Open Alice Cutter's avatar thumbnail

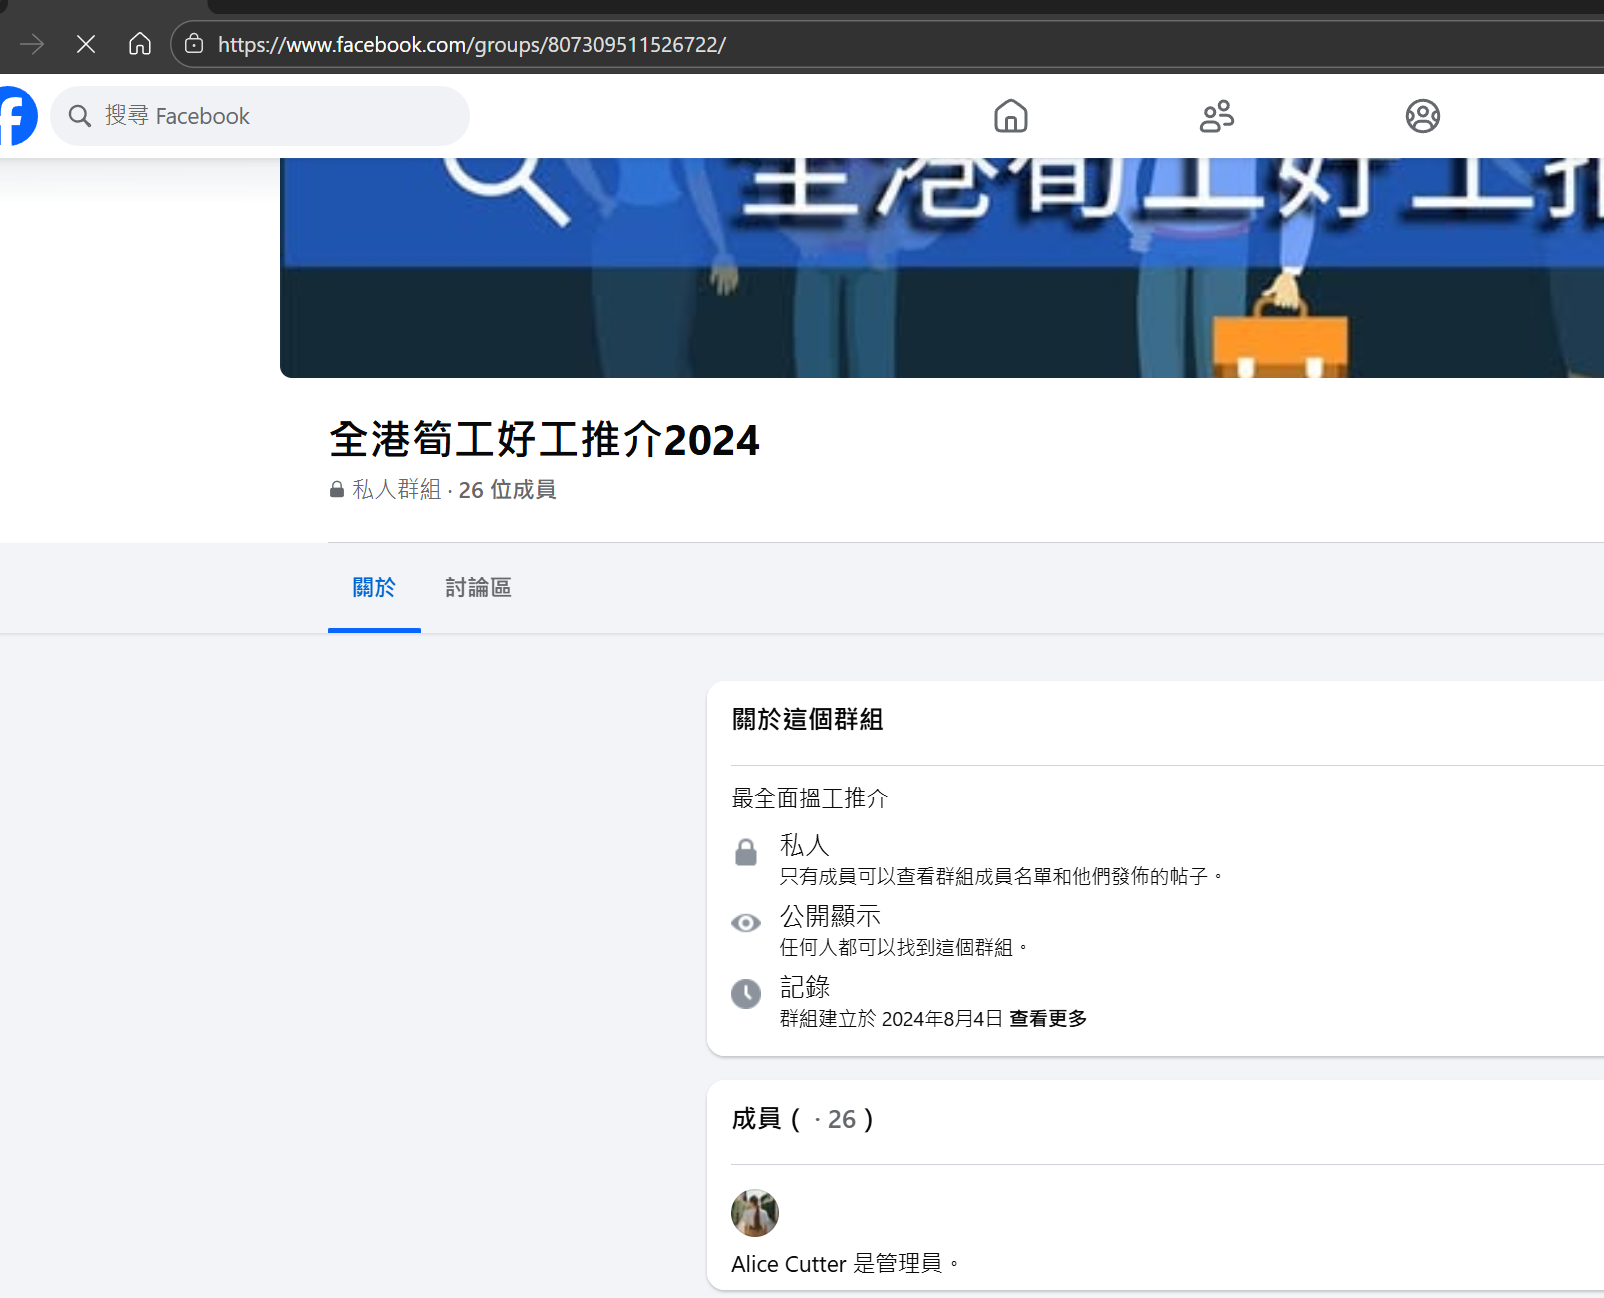coord(755,1213)
